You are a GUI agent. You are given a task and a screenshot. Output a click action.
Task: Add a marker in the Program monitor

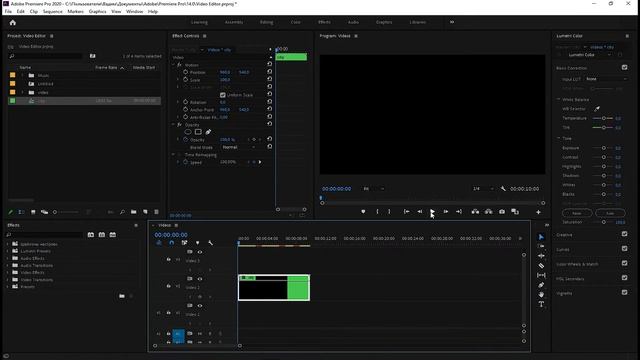363,211
